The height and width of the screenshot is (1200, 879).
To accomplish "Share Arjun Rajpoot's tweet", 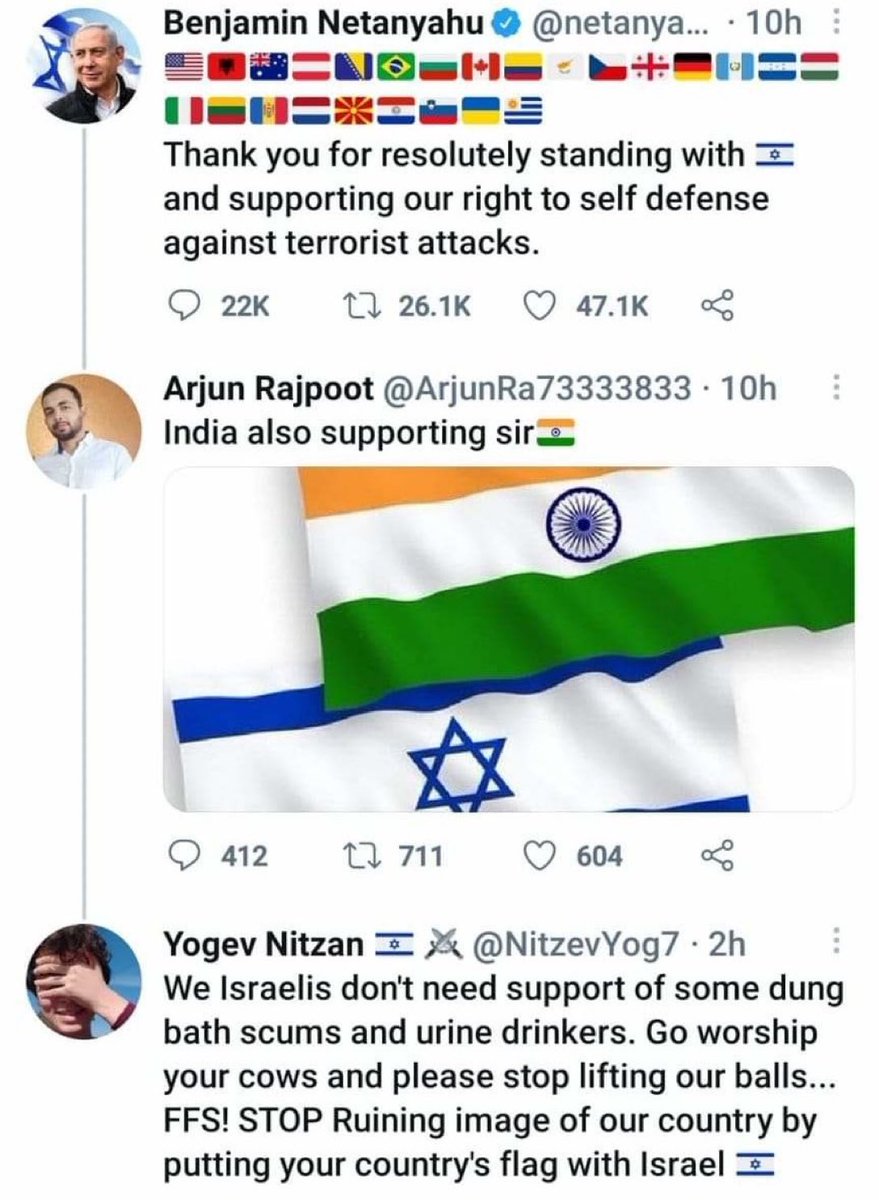I will point(717,856).
